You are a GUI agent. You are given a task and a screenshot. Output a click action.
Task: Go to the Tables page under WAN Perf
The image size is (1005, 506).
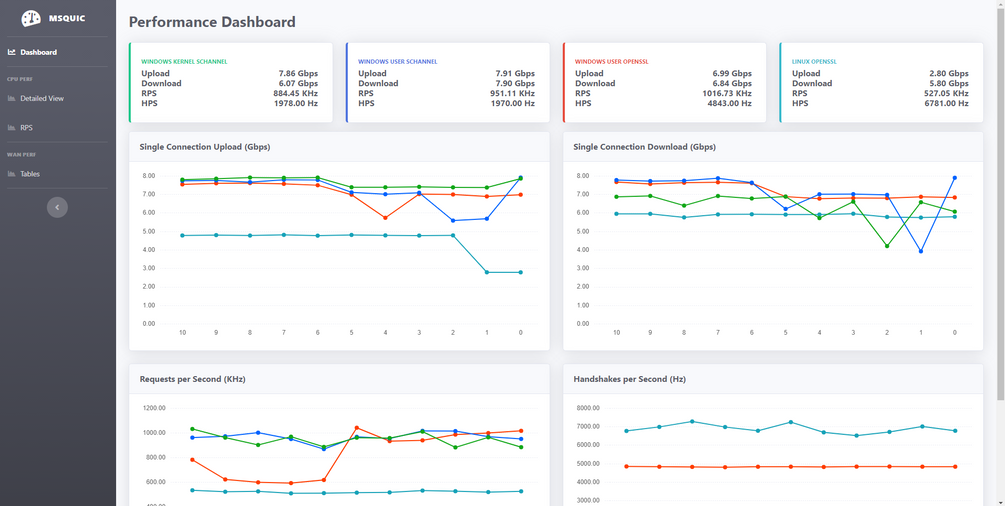coord(30,174)
